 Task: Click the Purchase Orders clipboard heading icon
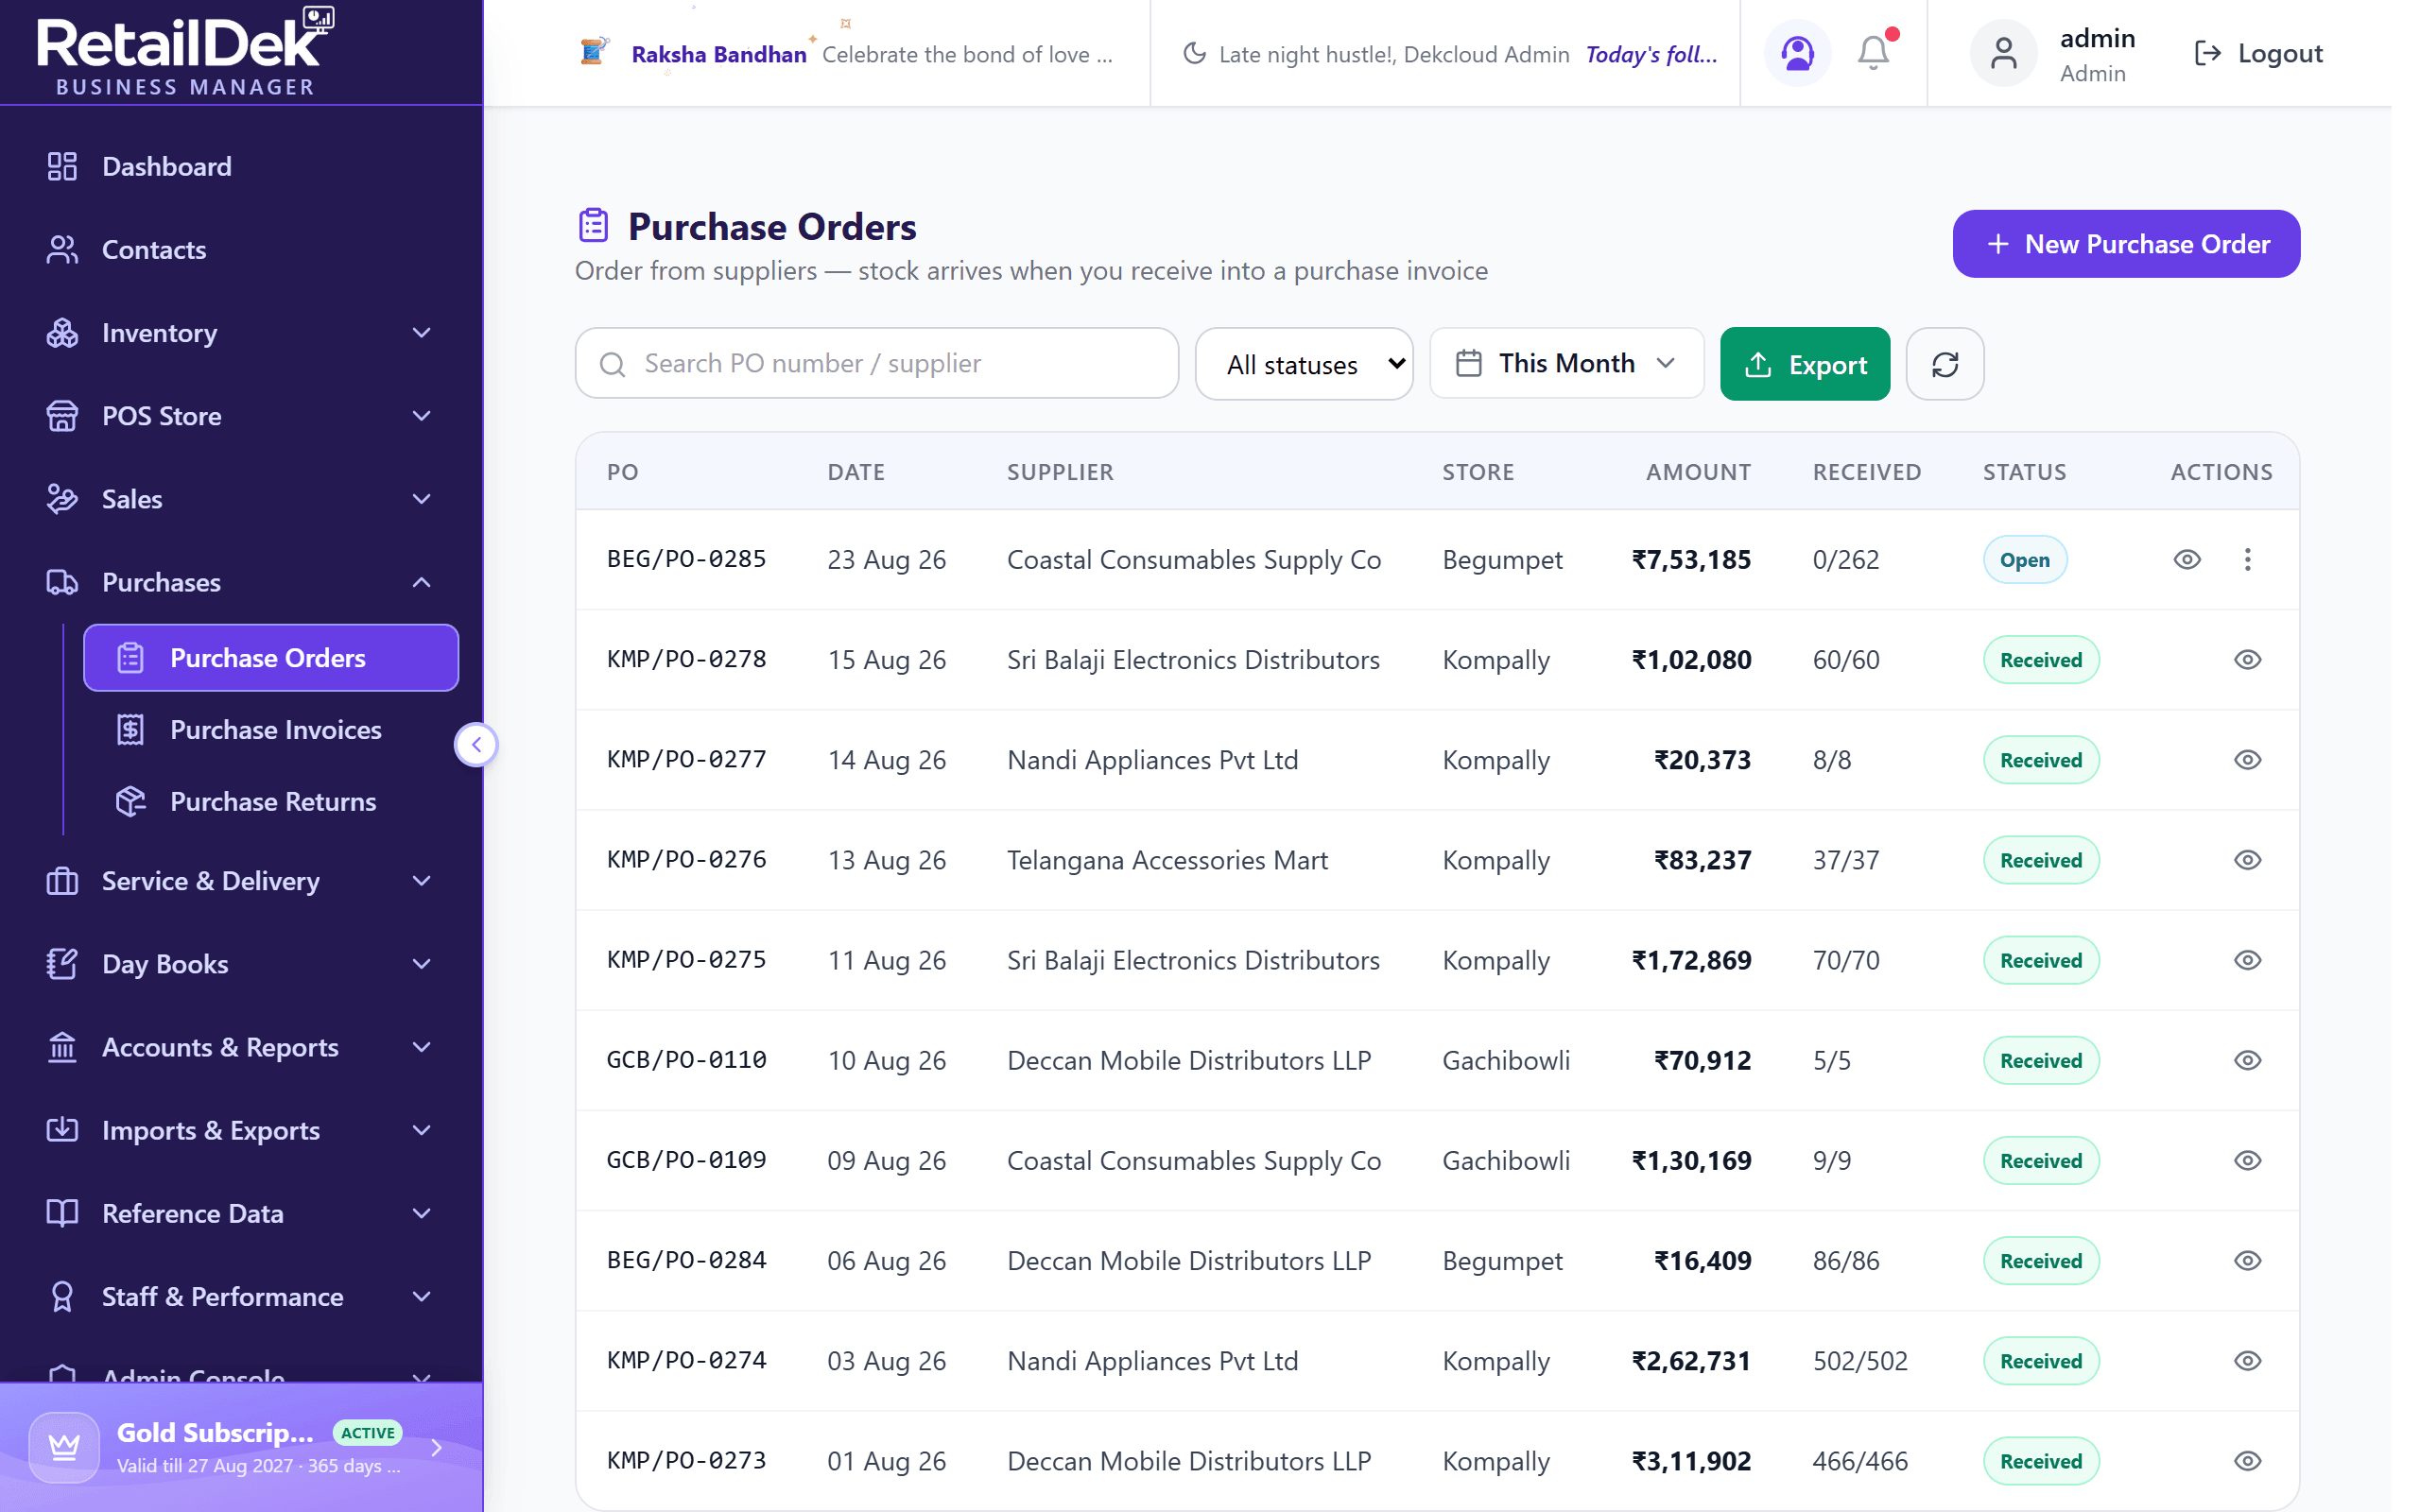pyautogui.click(x=593, y=226)
